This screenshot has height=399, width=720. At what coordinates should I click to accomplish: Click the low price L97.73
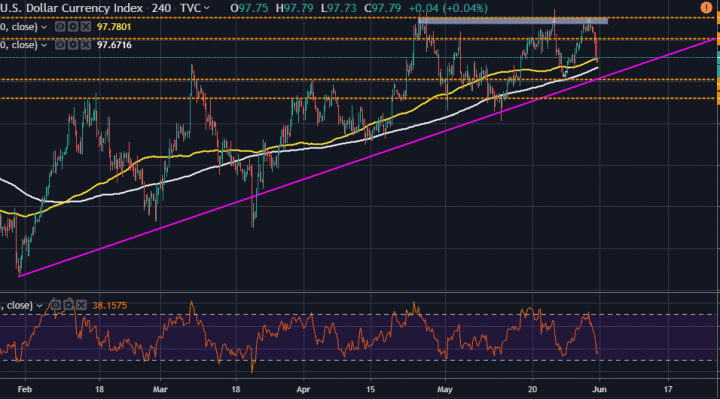point(338,8)
